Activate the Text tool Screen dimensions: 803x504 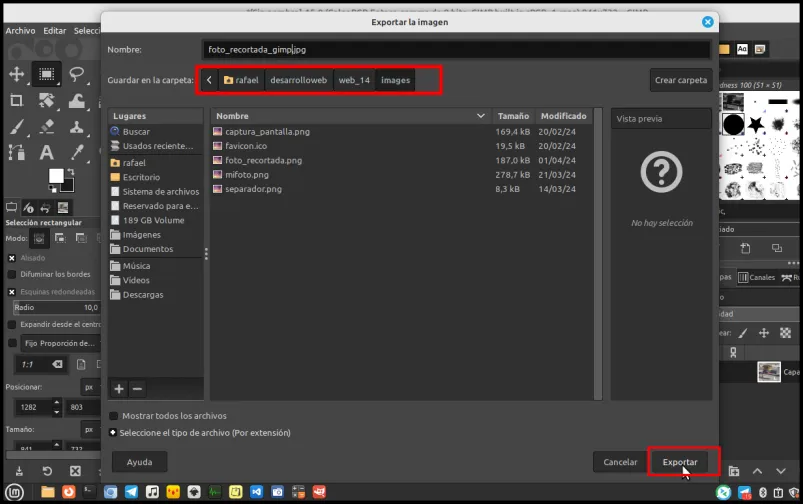pos(47,152)
